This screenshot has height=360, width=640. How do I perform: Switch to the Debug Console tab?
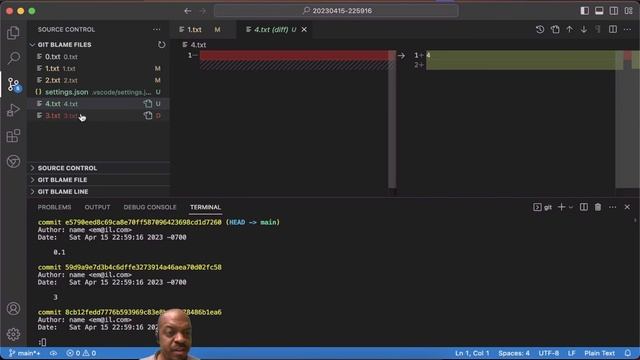(150, 207)
